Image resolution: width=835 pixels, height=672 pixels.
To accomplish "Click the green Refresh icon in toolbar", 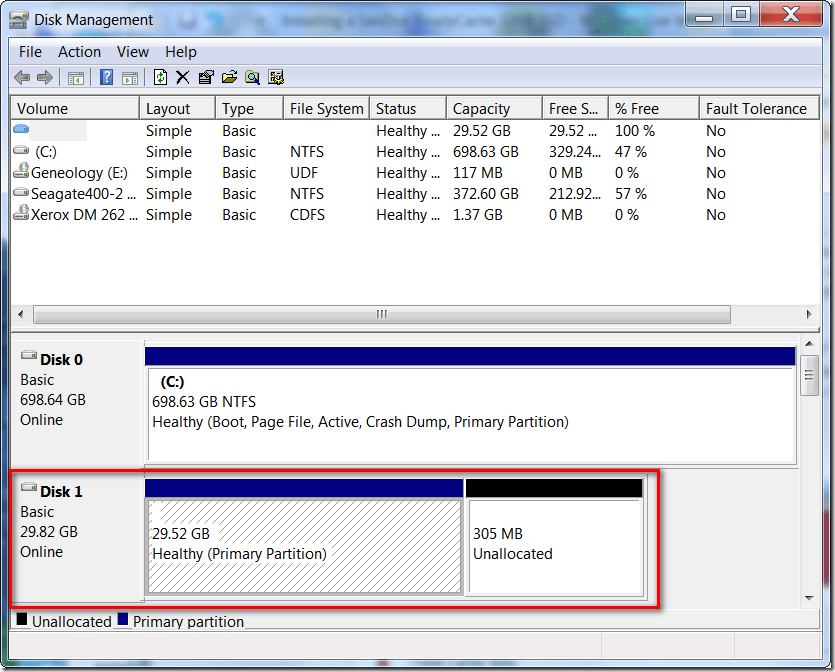I will [x=160, y=77].
